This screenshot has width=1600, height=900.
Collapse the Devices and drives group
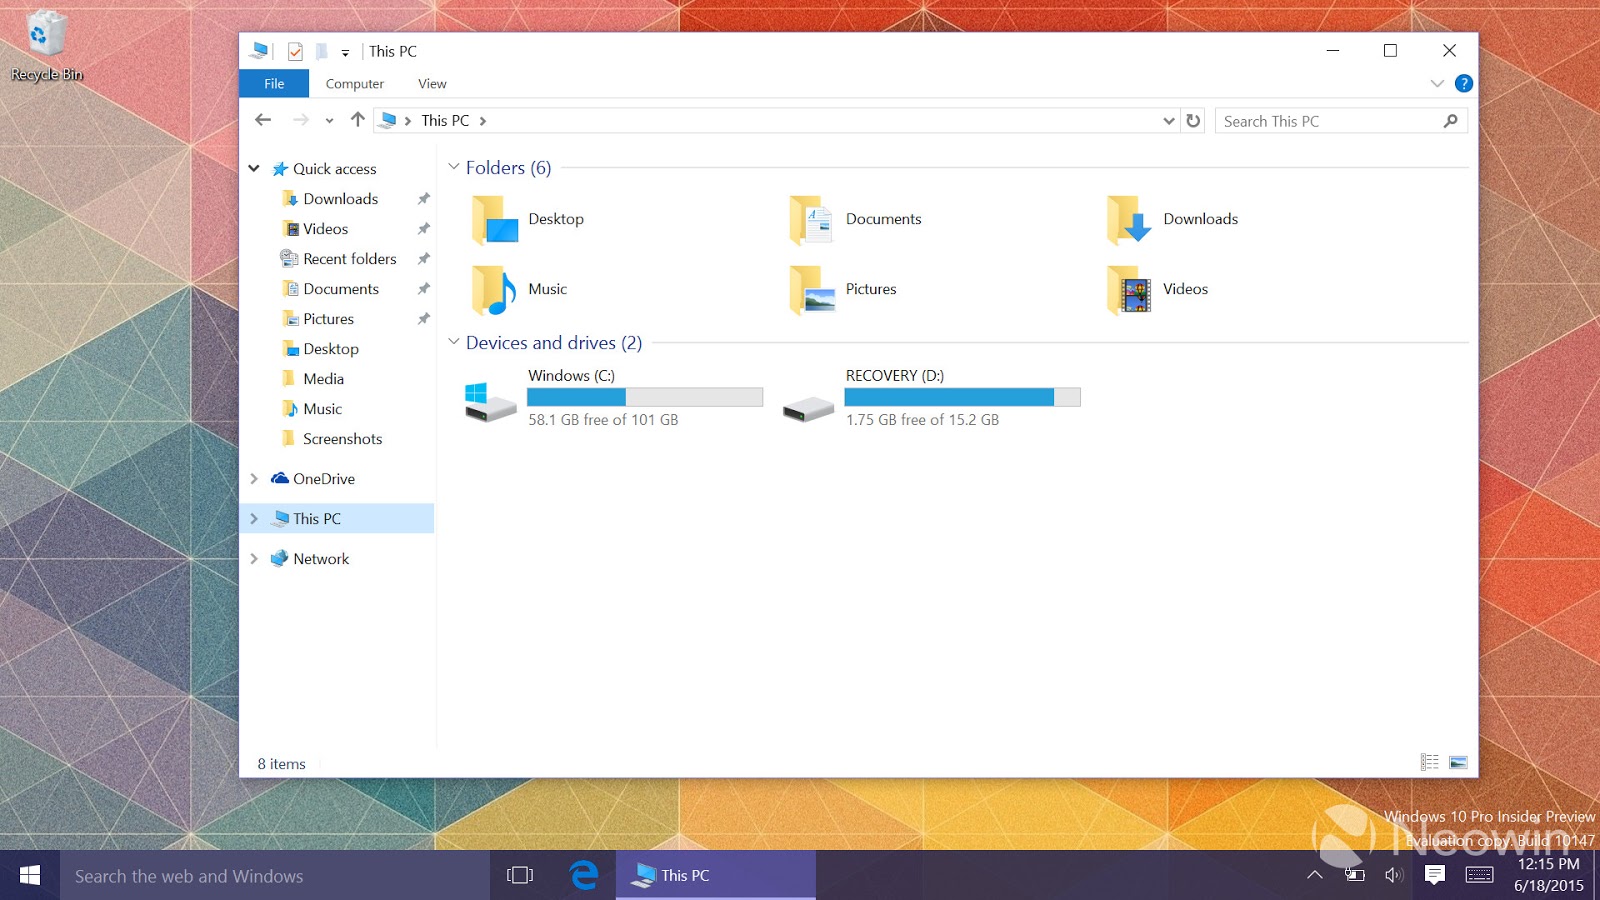pos(454,342)
